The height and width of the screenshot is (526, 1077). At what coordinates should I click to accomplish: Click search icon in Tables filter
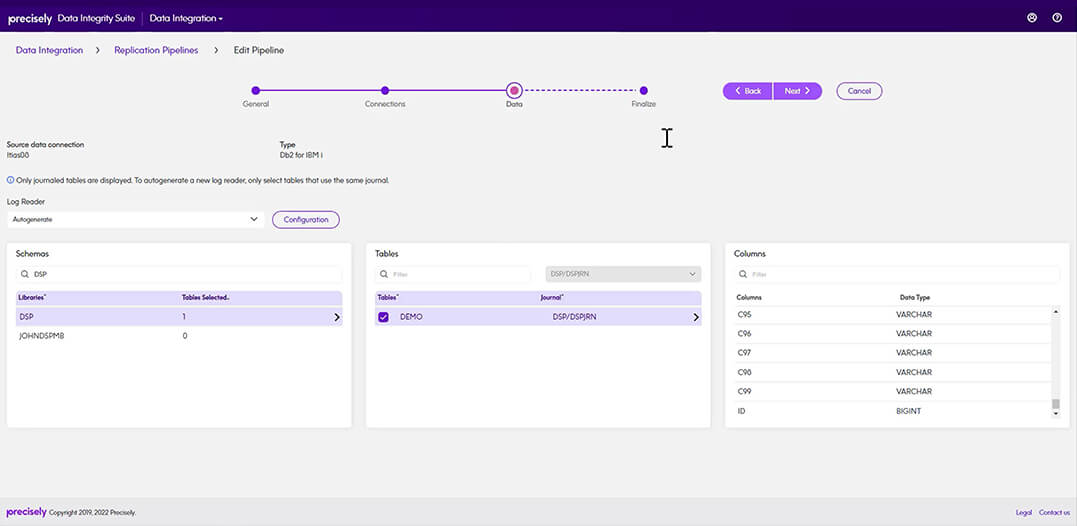(x=384, y=274)
